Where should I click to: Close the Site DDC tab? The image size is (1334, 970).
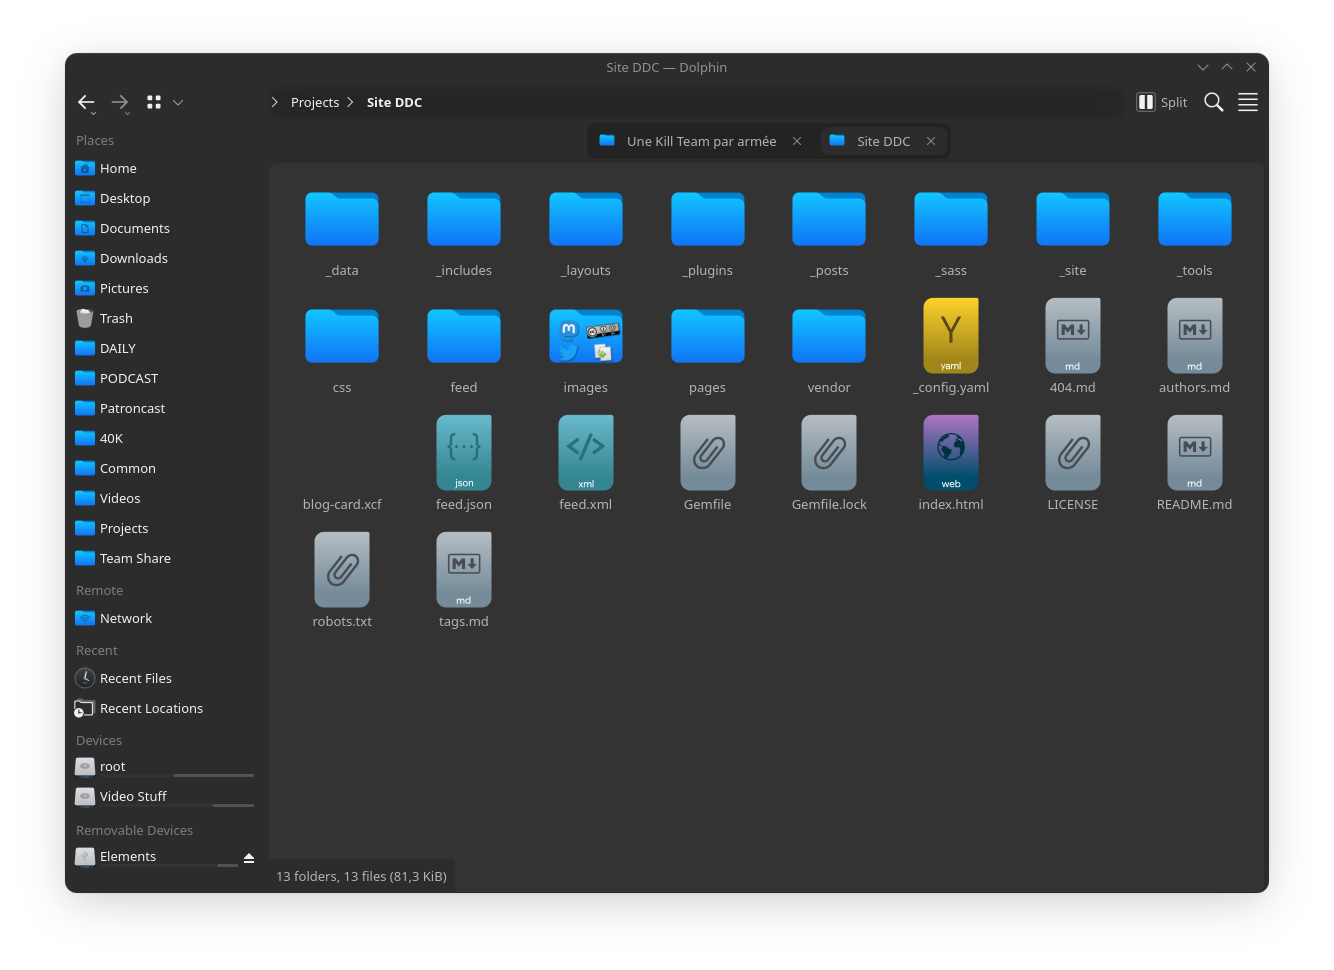[x=931, y=141]
